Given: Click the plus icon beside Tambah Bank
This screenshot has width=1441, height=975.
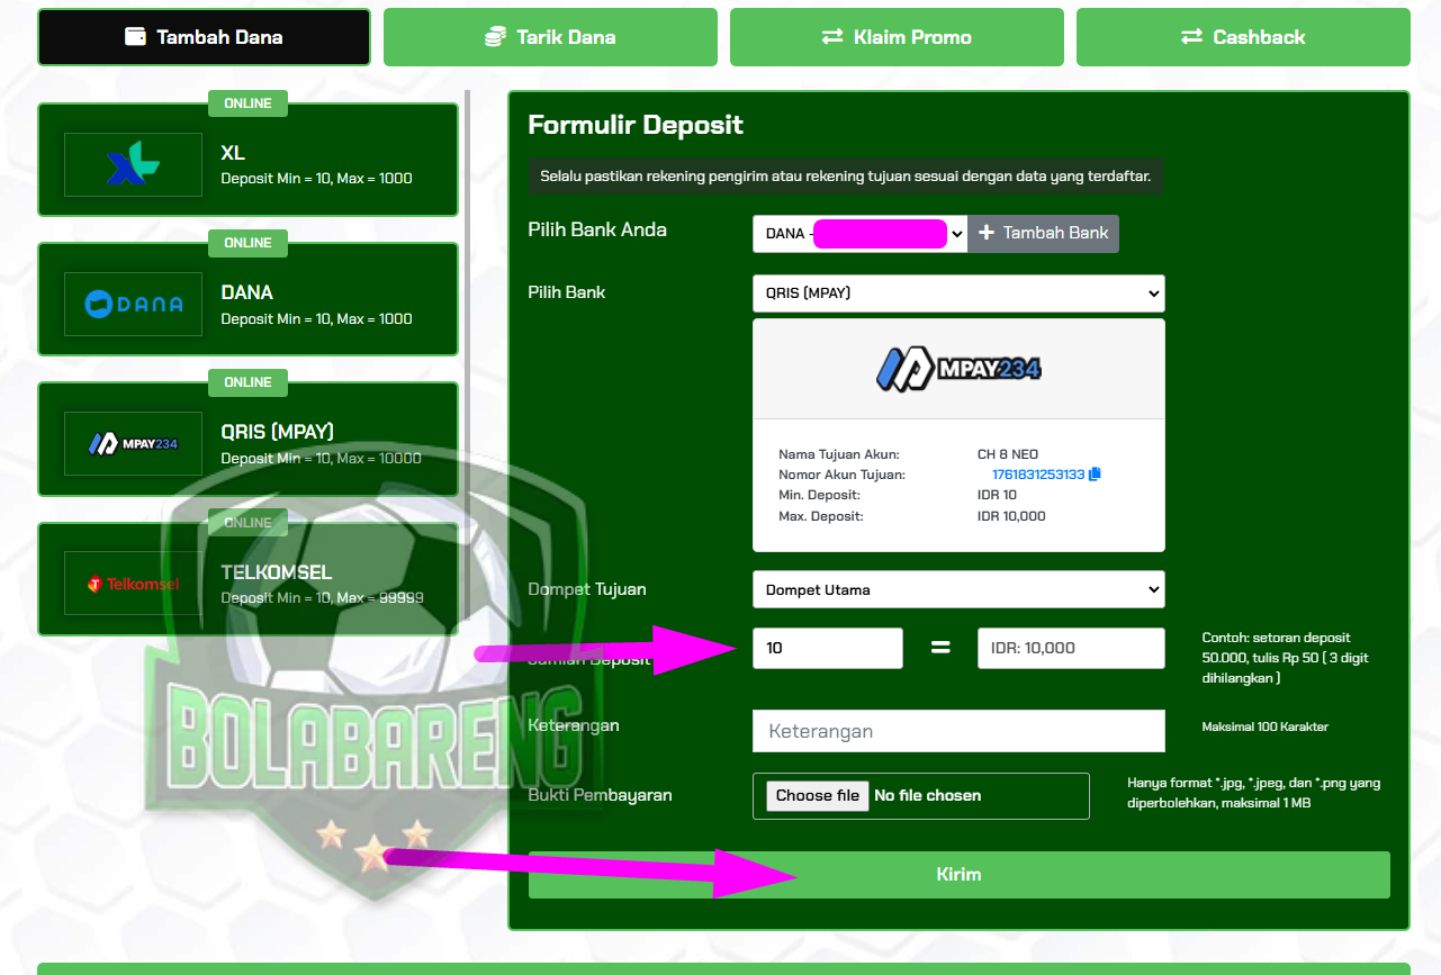Looking at the screenshot, I should click(x=986, y=233).
